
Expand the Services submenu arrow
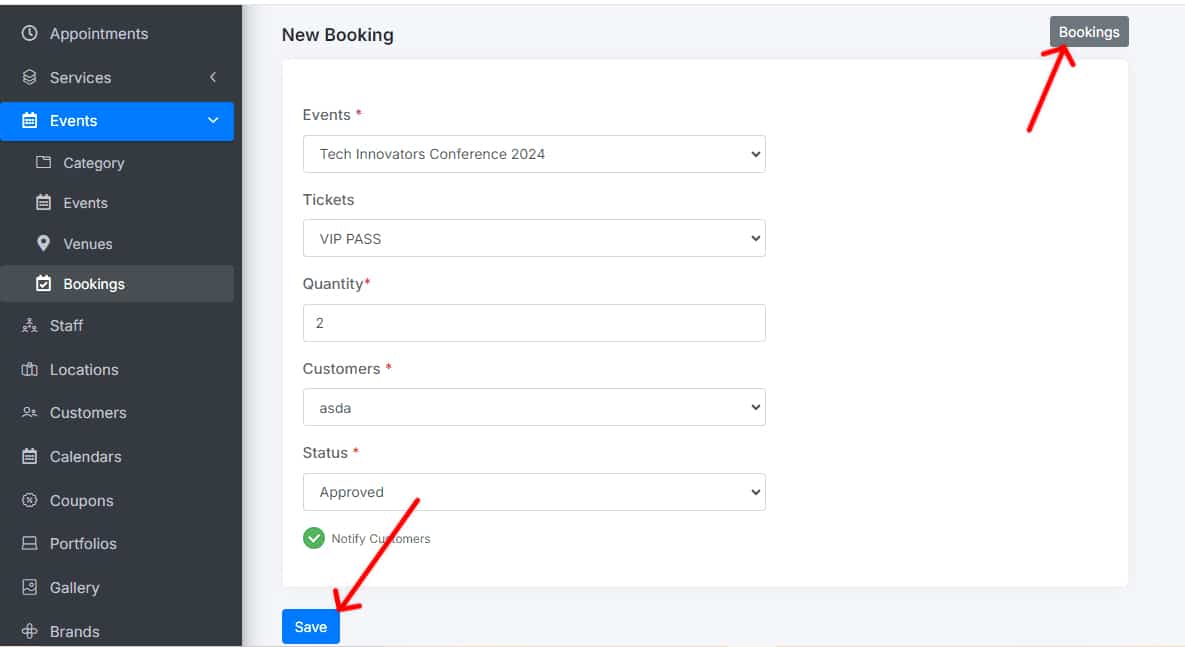[x=212, y=77]
